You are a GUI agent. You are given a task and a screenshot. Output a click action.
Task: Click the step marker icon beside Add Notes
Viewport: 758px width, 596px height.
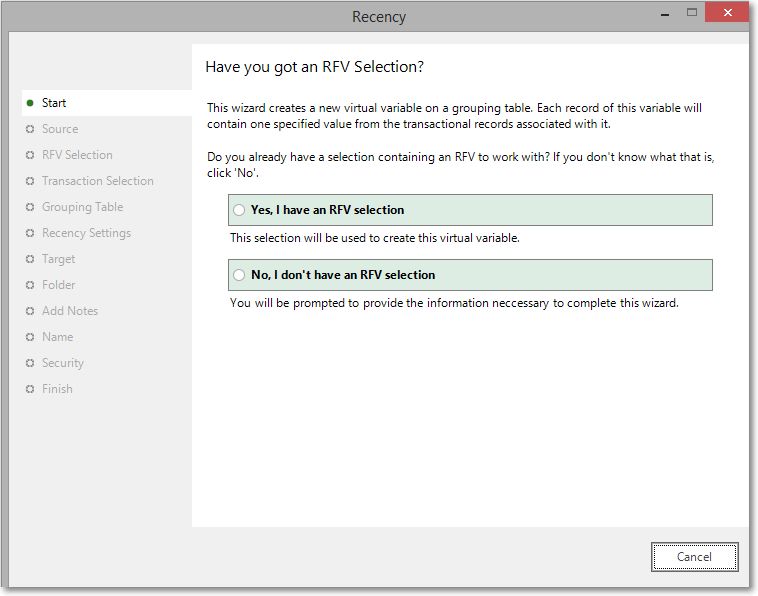pos(30,311)
